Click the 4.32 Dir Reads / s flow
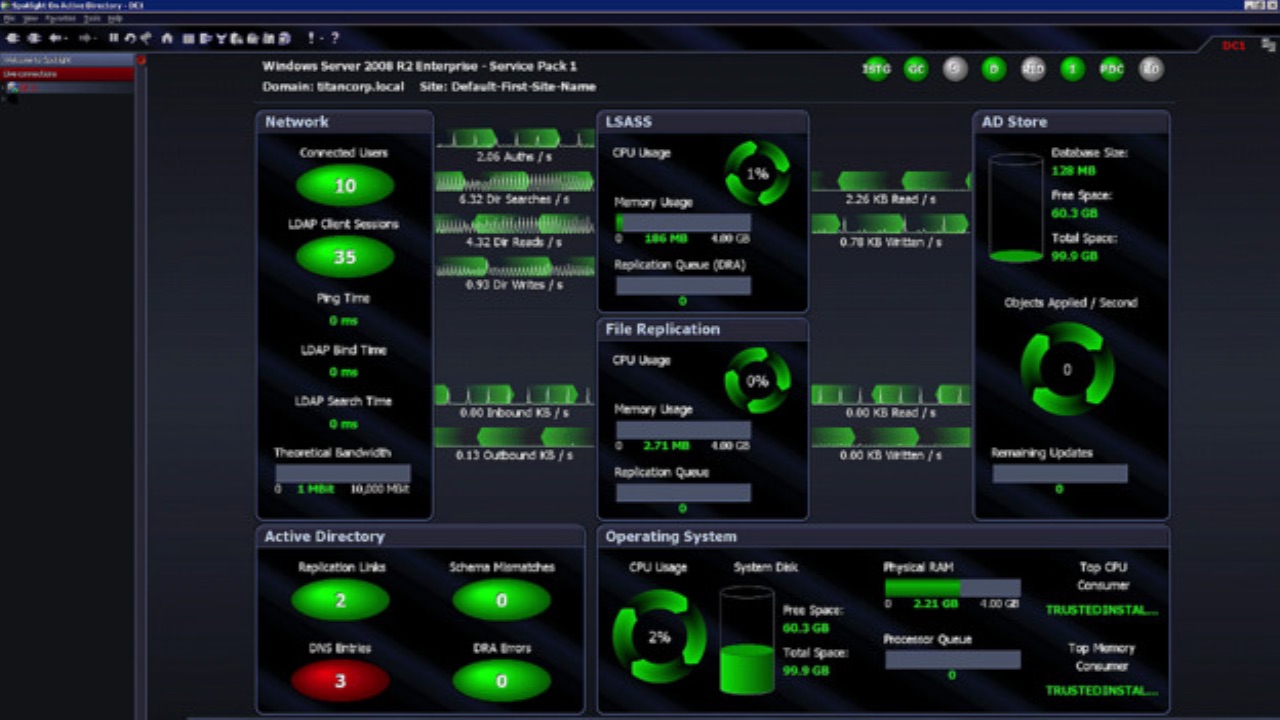 click(x=515, y=231)
